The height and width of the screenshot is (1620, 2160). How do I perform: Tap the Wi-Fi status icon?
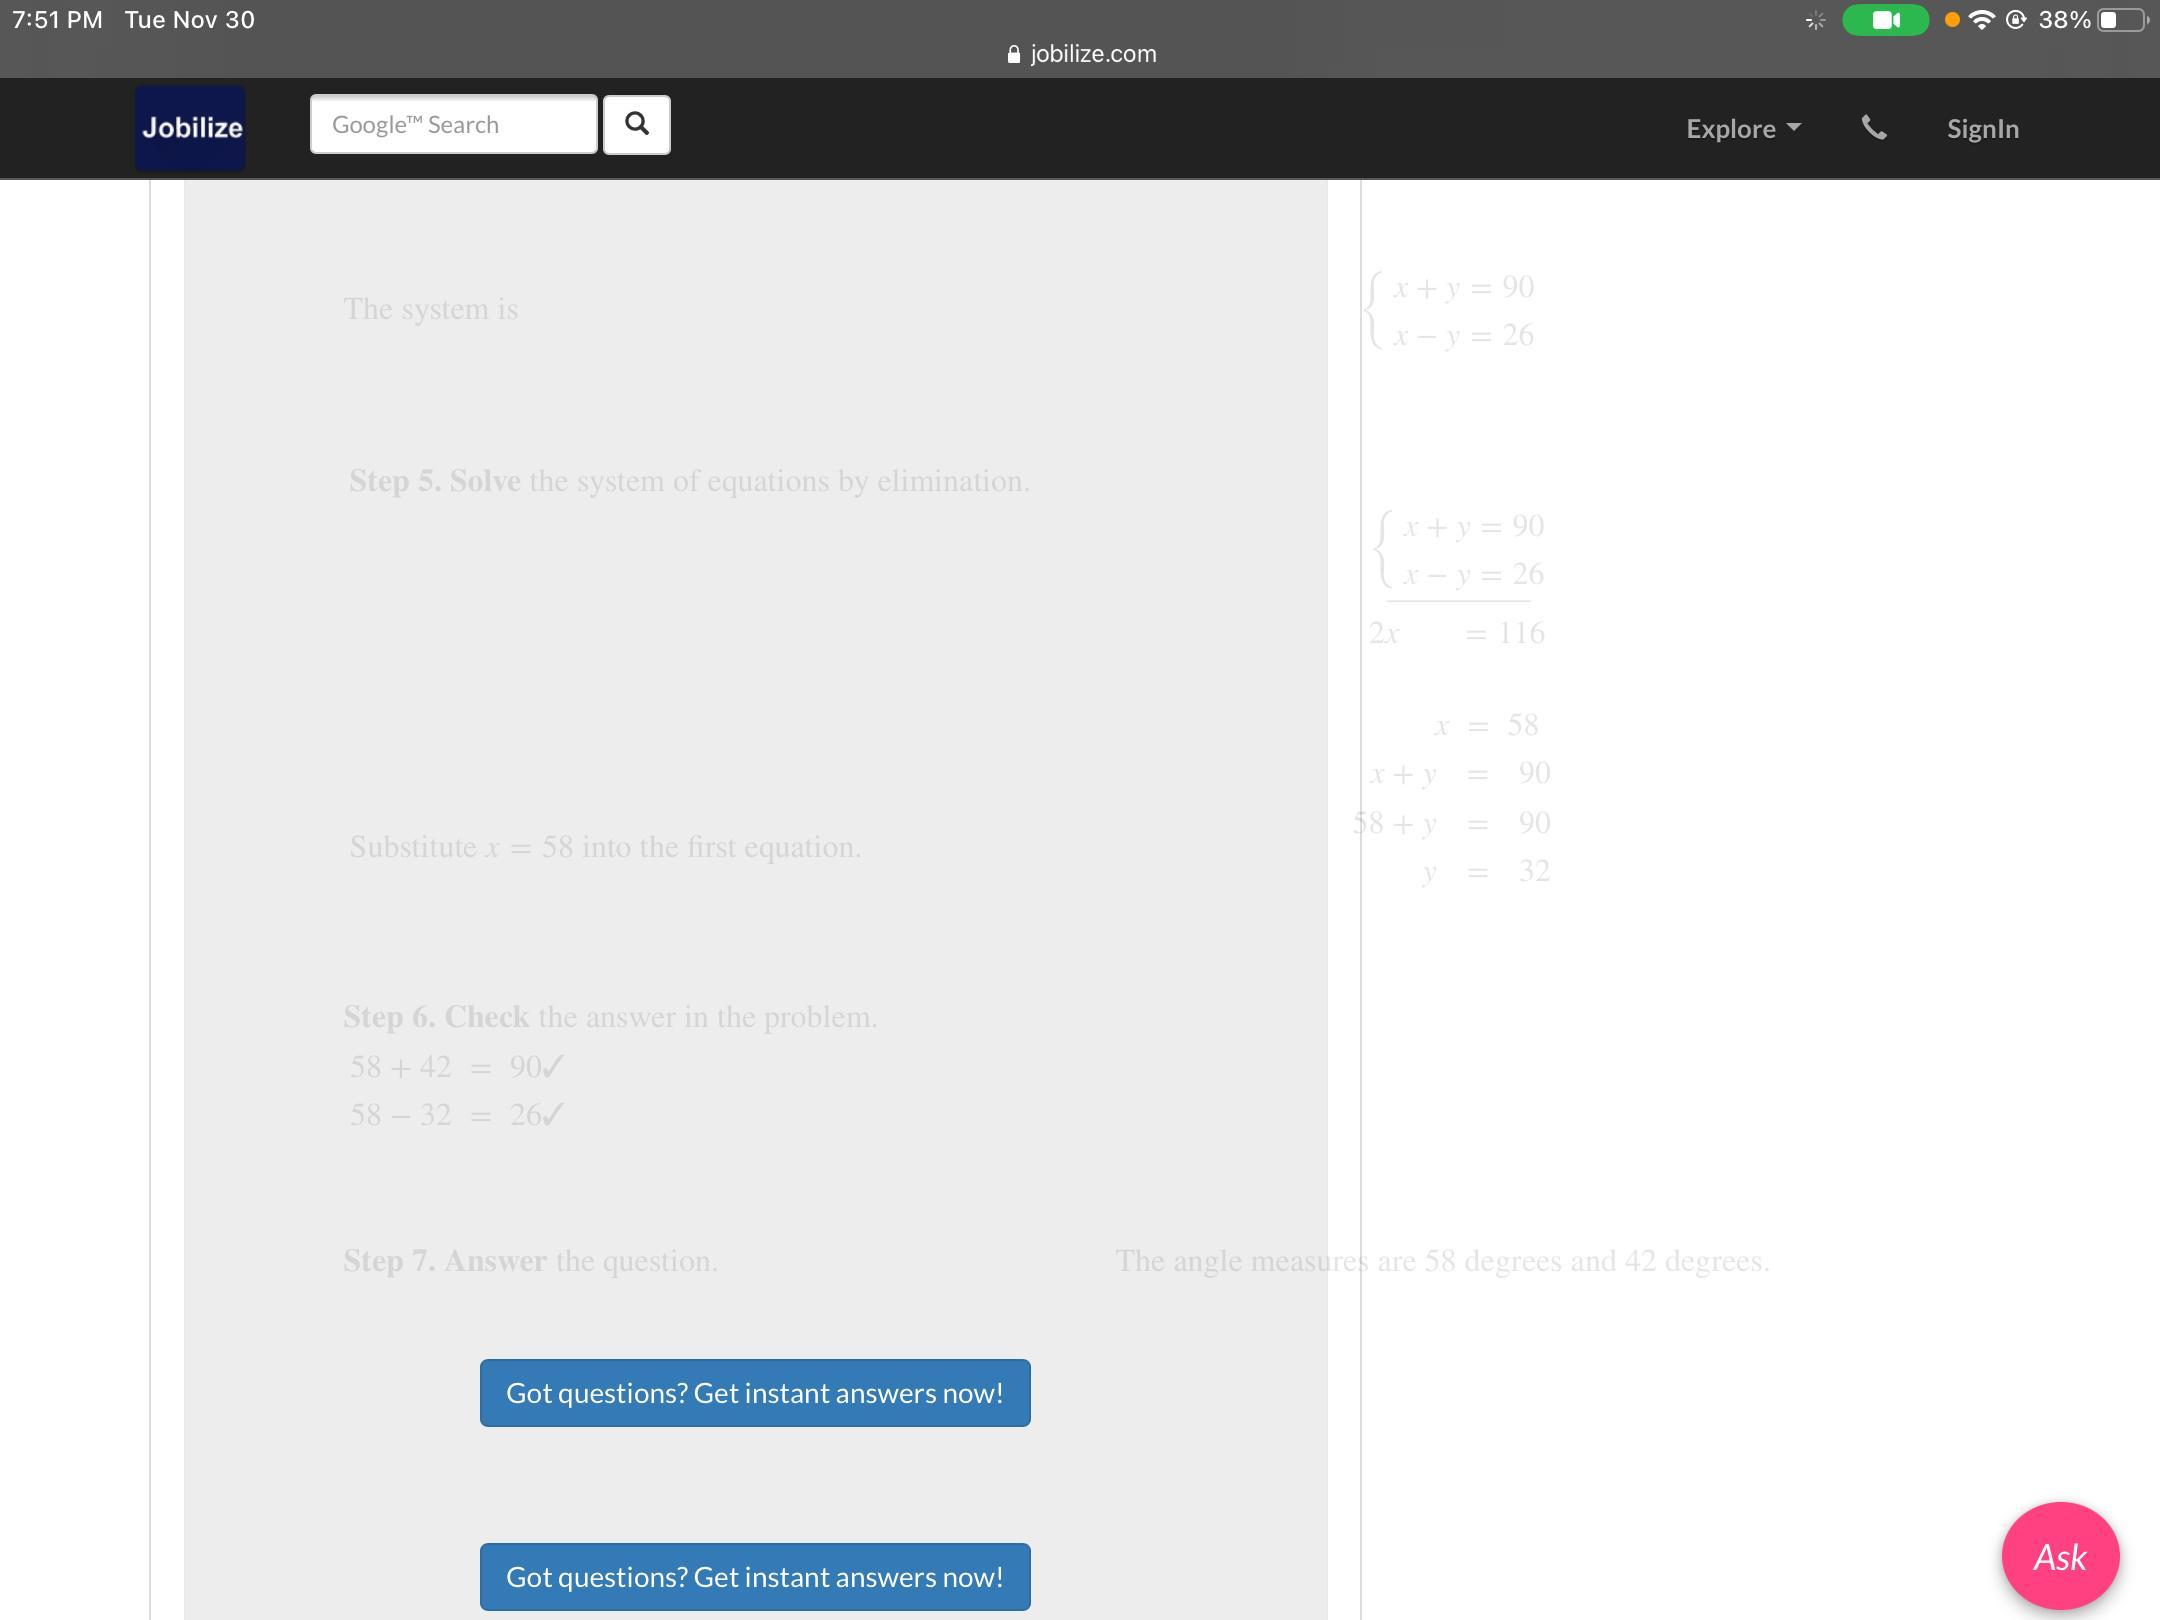pyautogui.click(x=1981, y=20)
